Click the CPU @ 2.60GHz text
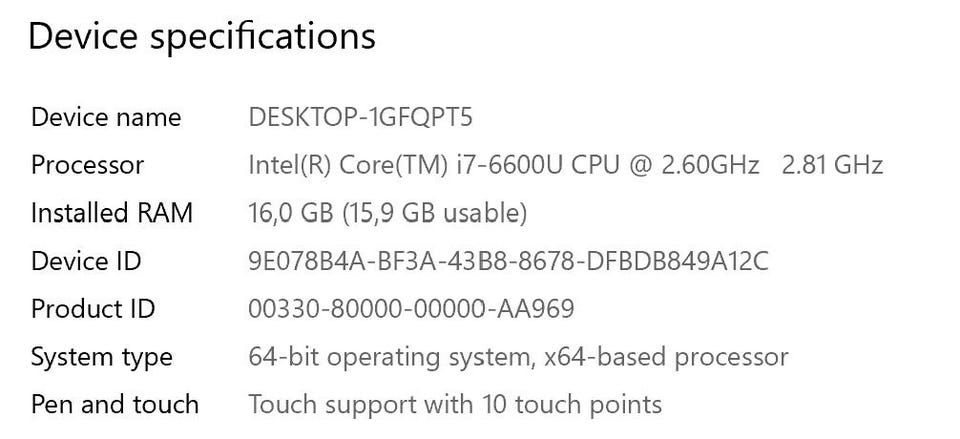Image resolution: width=960 pixels, height=439 pixels. (664, 165)
